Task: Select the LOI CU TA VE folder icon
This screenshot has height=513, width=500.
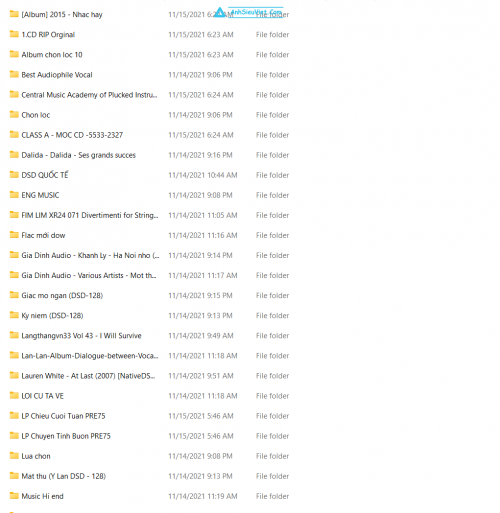Action: click(x=14, y=395)
